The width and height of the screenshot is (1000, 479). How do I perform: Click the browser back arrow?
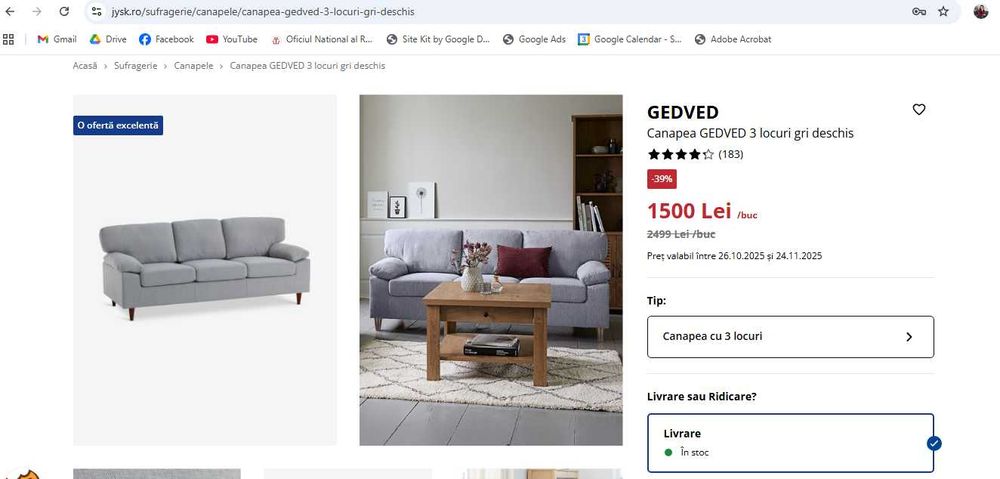pos(10,11)
